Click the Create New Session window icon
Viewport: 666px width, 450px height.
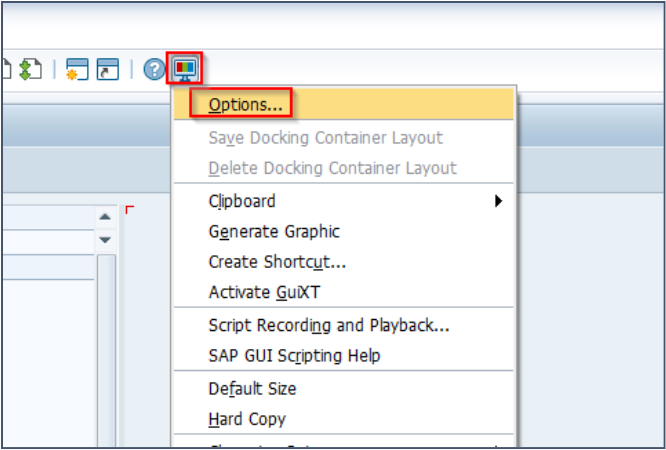point(77,69)
